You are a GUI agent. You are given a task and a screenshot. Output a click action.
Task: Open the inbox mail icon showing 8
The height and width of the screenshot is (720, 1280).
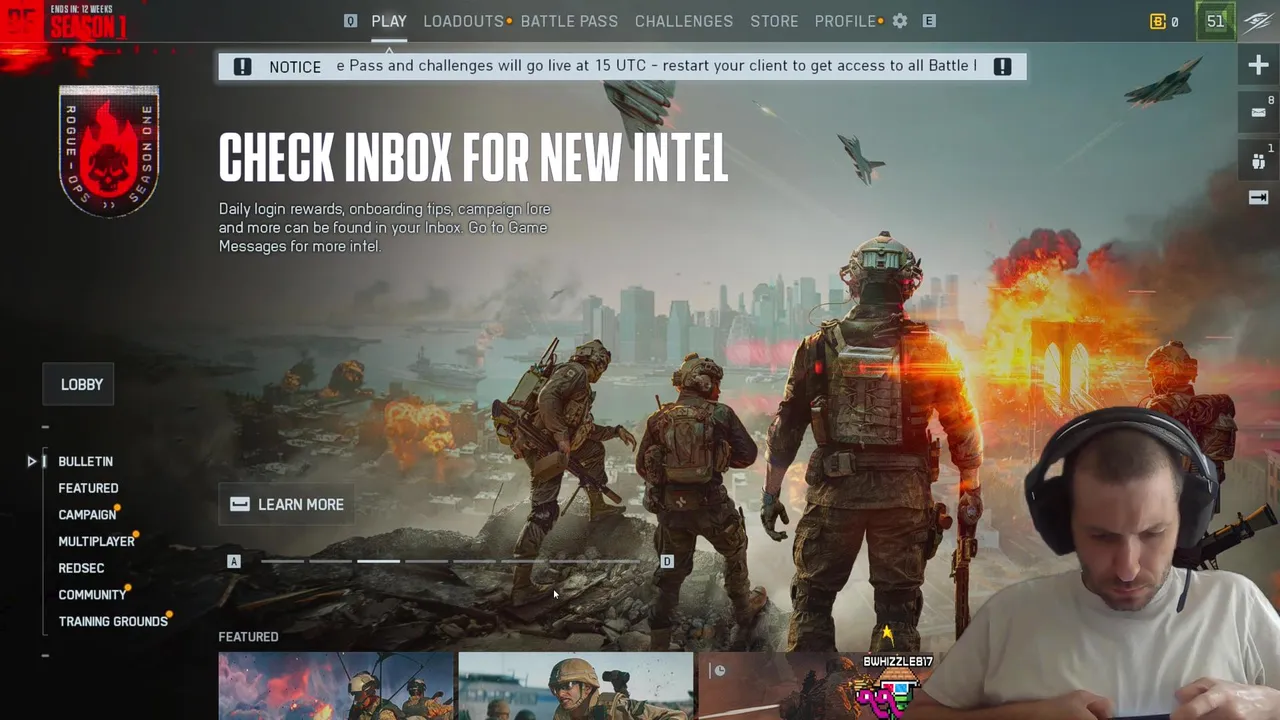tap(1259, 112)
